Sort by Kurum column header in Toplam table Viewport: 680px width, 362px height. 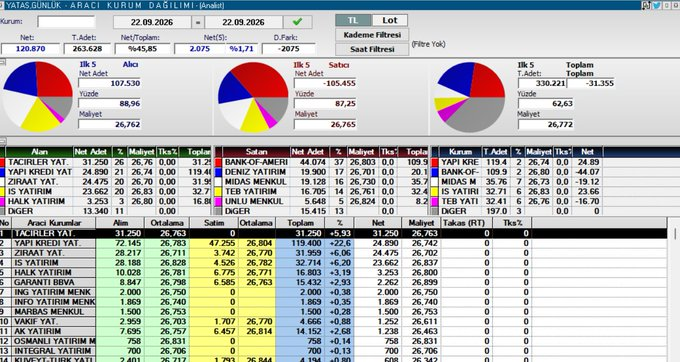(x=460, y=152)
